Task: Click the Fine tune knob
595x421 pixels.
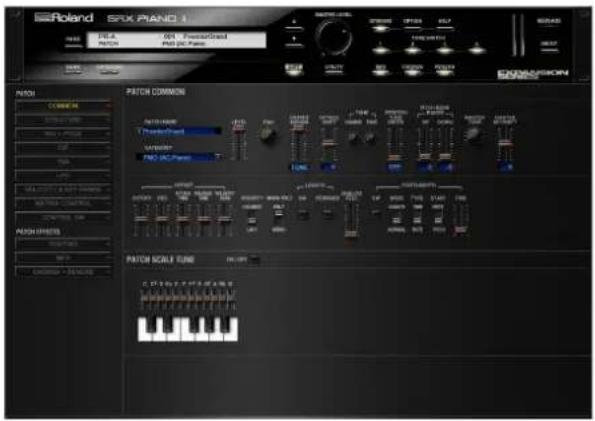Action: click(371, 137)
